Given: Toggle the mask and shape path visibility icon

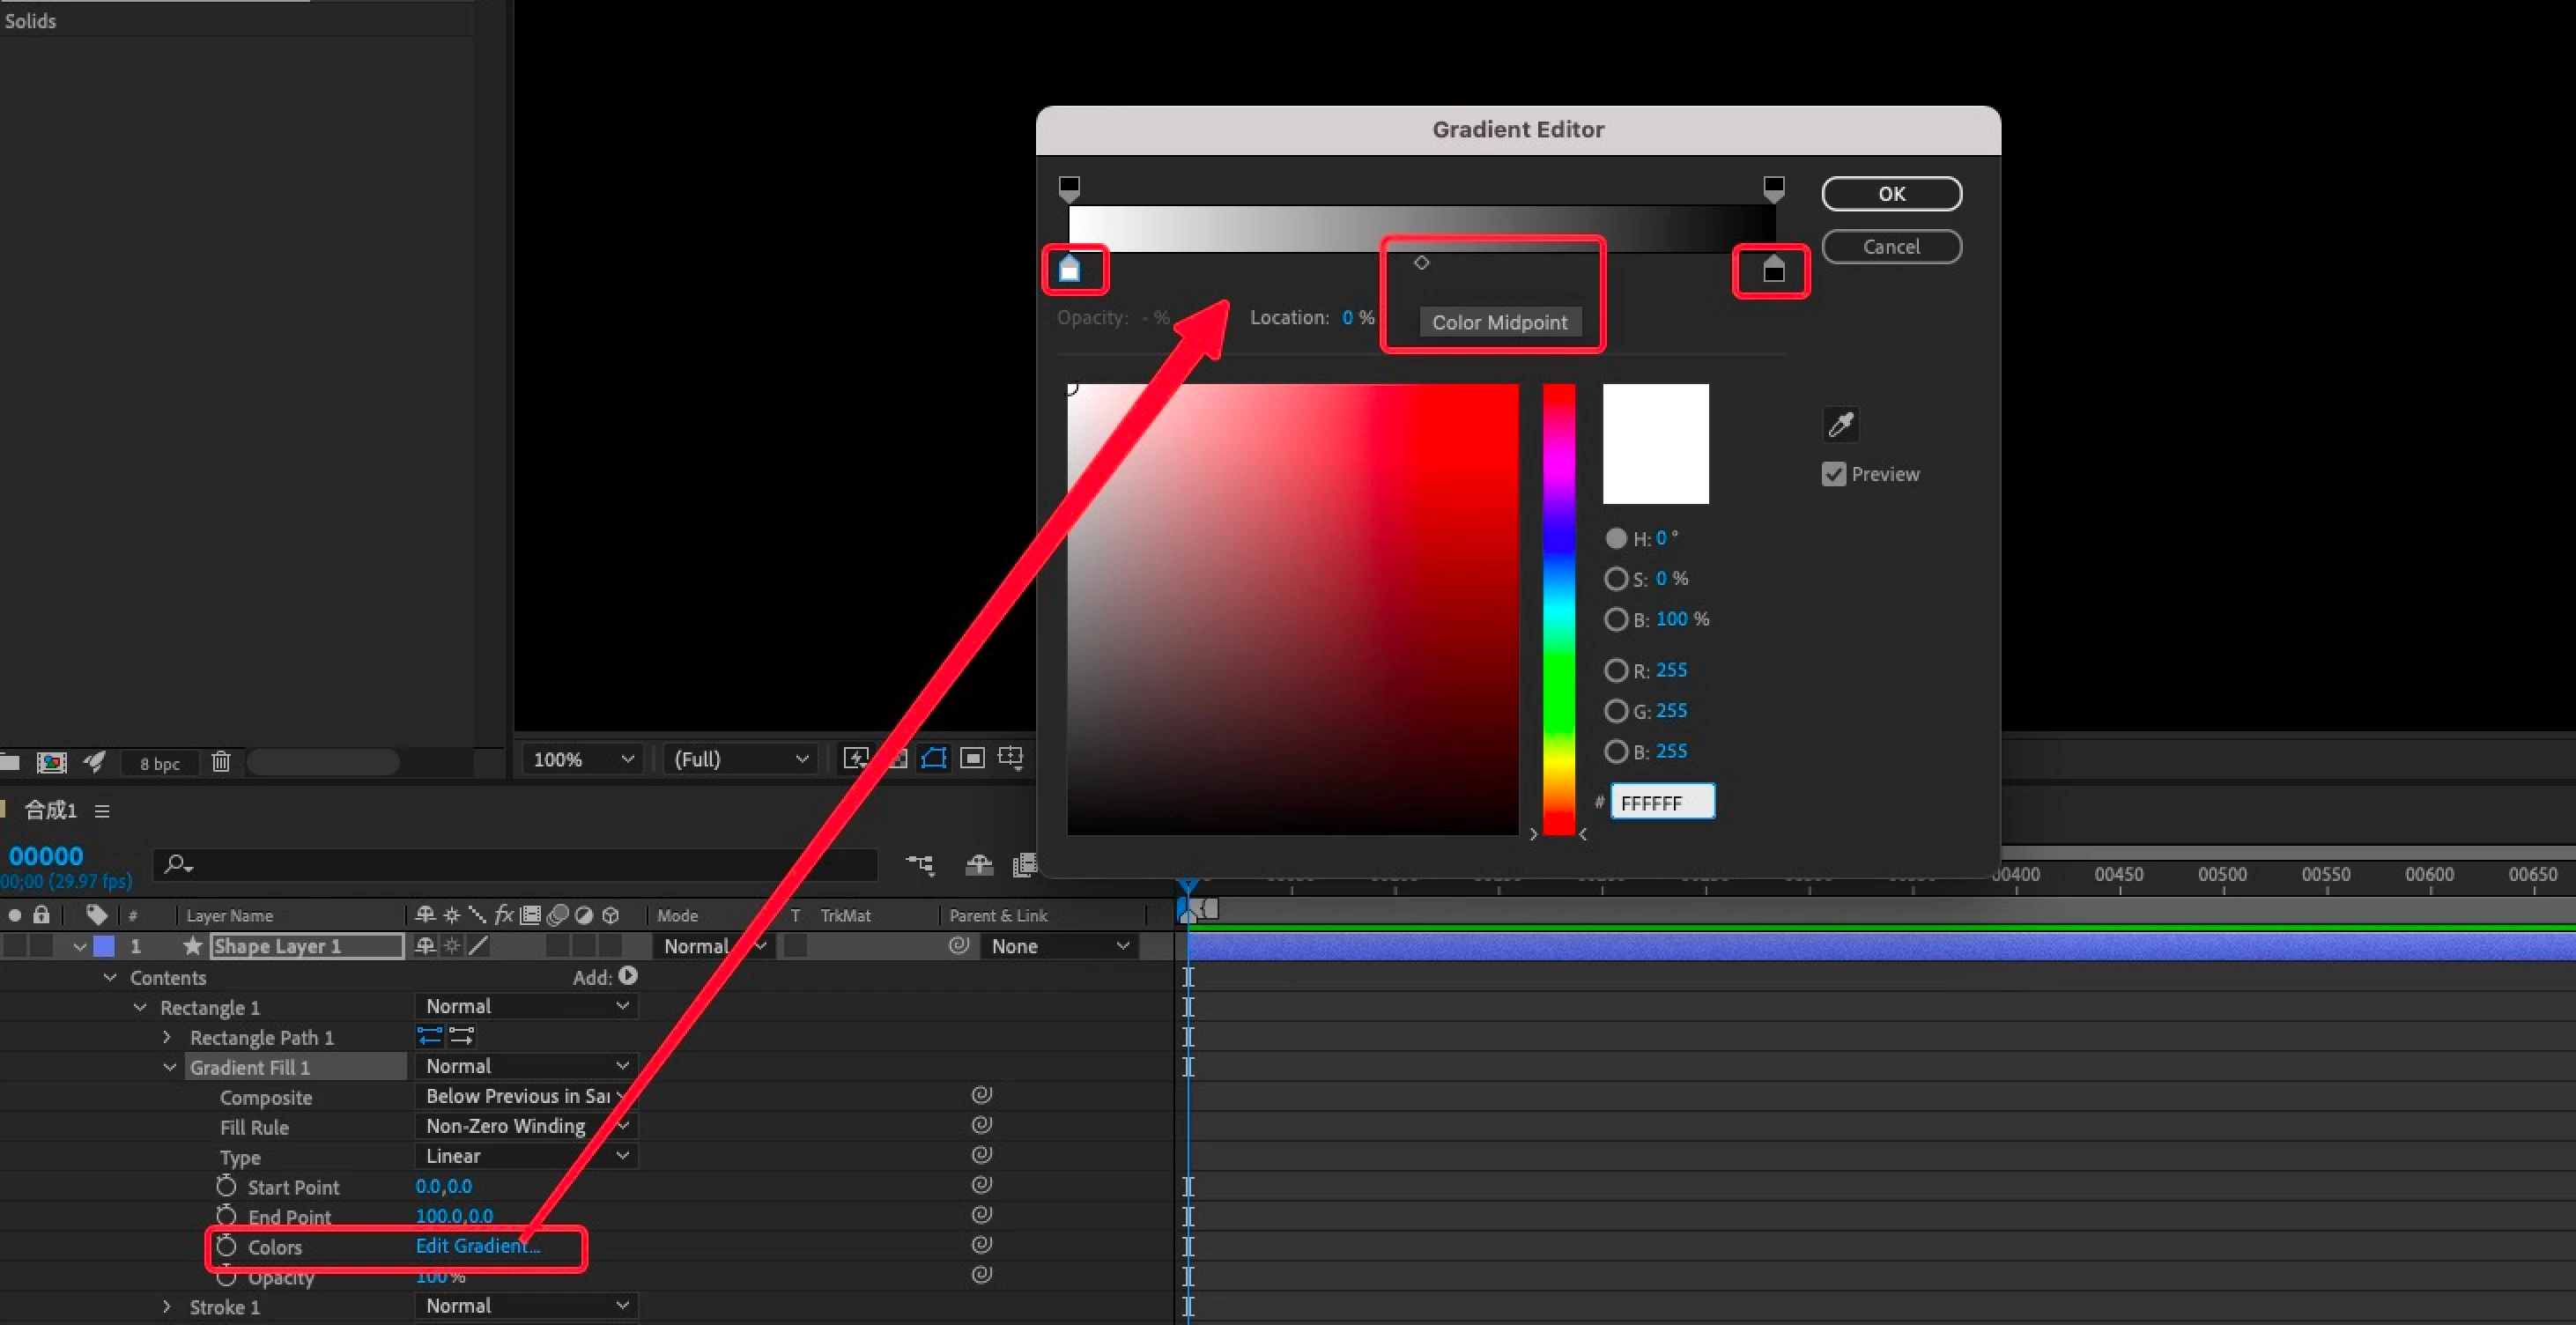Looking at the screenshot, I should pos(934,758).
